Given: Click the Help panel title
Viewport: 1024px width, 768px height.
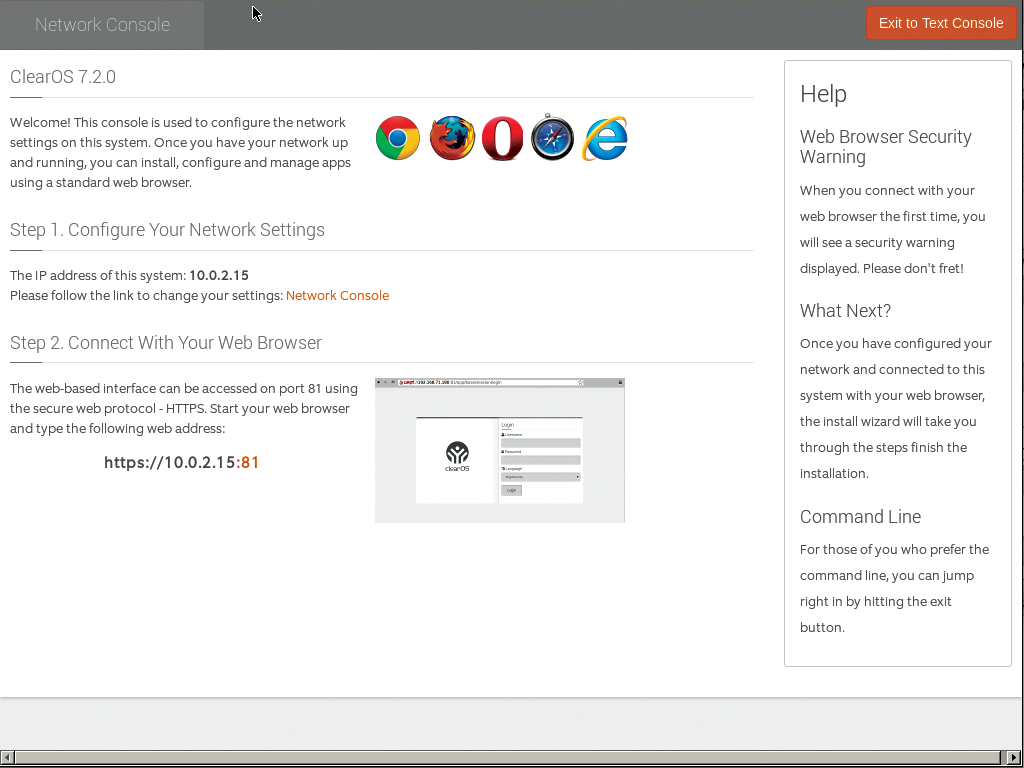Looking at the screenshot, I should tap(823, 94).
